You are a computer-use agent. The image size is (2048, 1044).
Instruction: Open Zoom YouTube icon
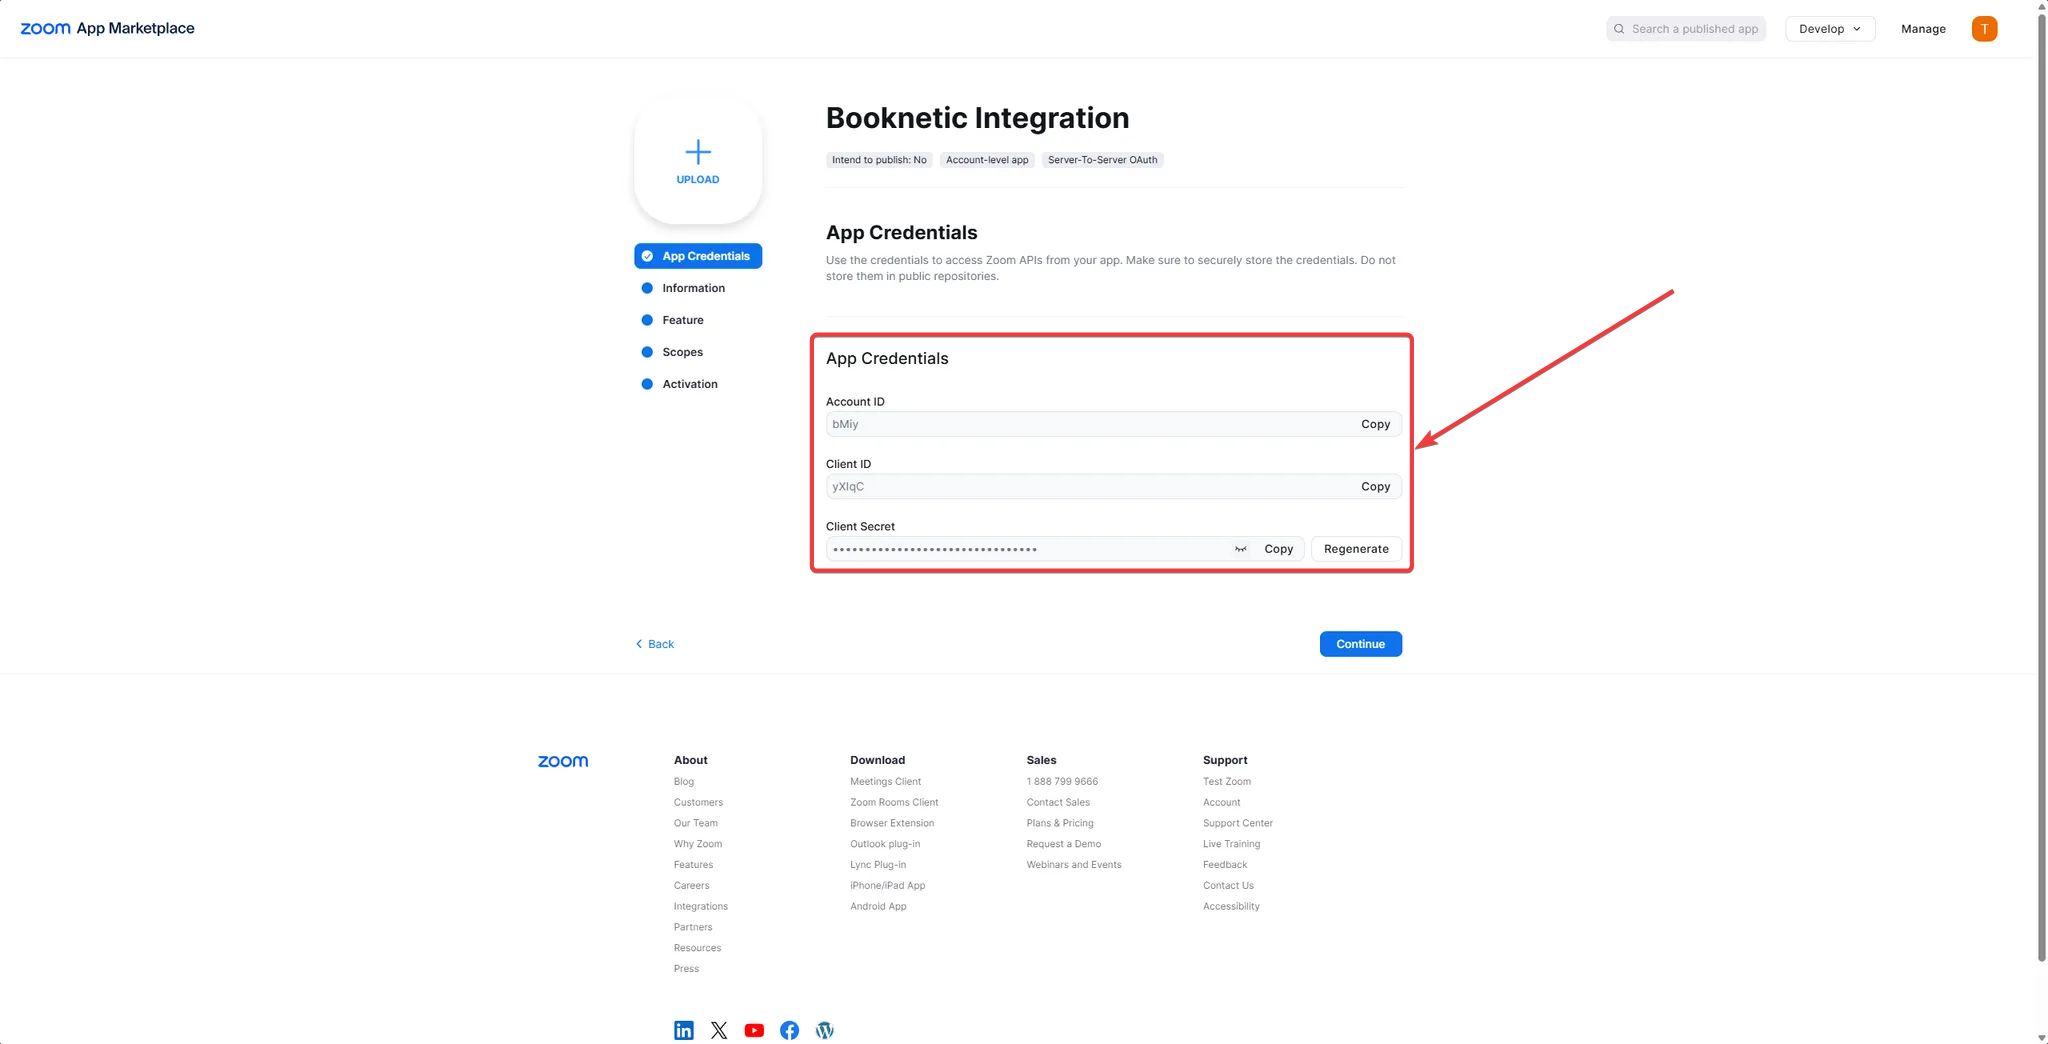754,1030
